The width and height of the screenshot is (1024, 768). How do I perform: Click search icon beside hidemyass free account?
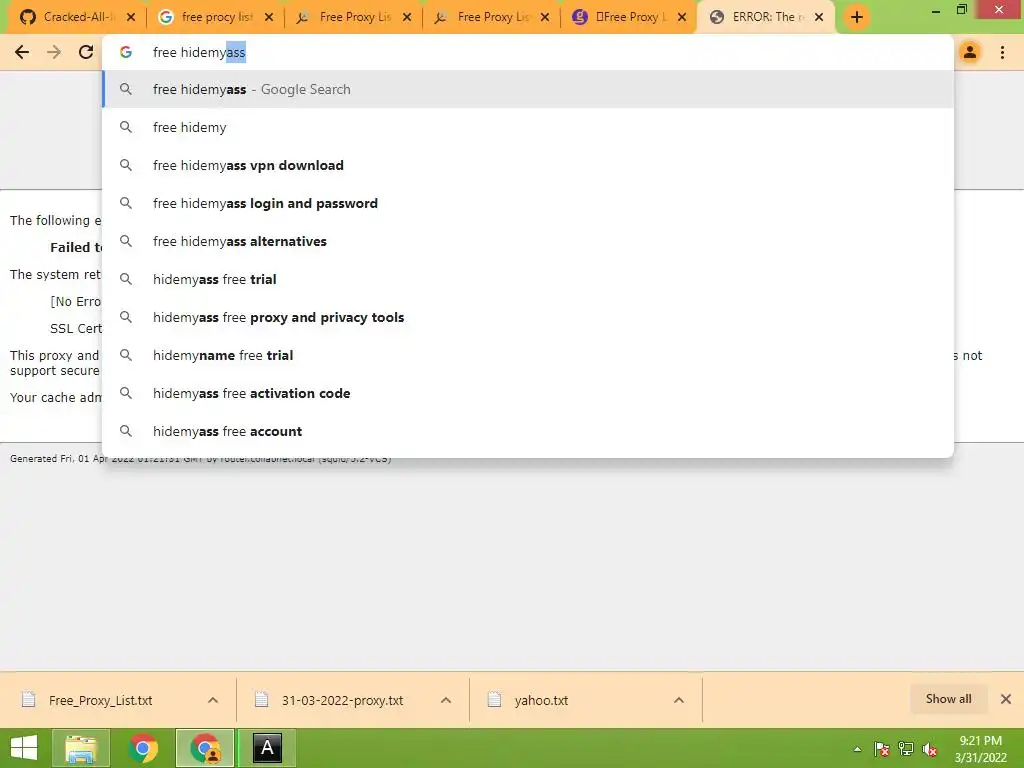[x=126, y=431]
